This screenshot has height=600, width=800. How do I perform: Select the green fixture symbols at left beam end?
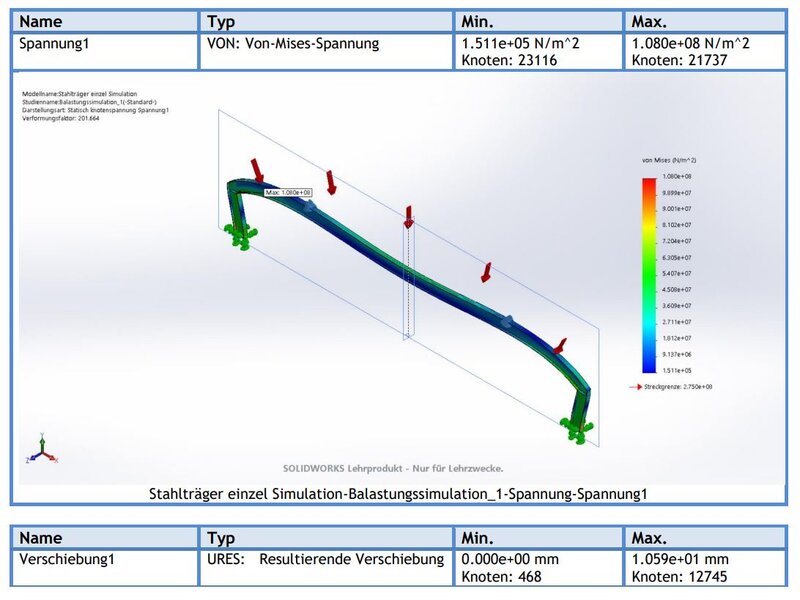[240, 234]
